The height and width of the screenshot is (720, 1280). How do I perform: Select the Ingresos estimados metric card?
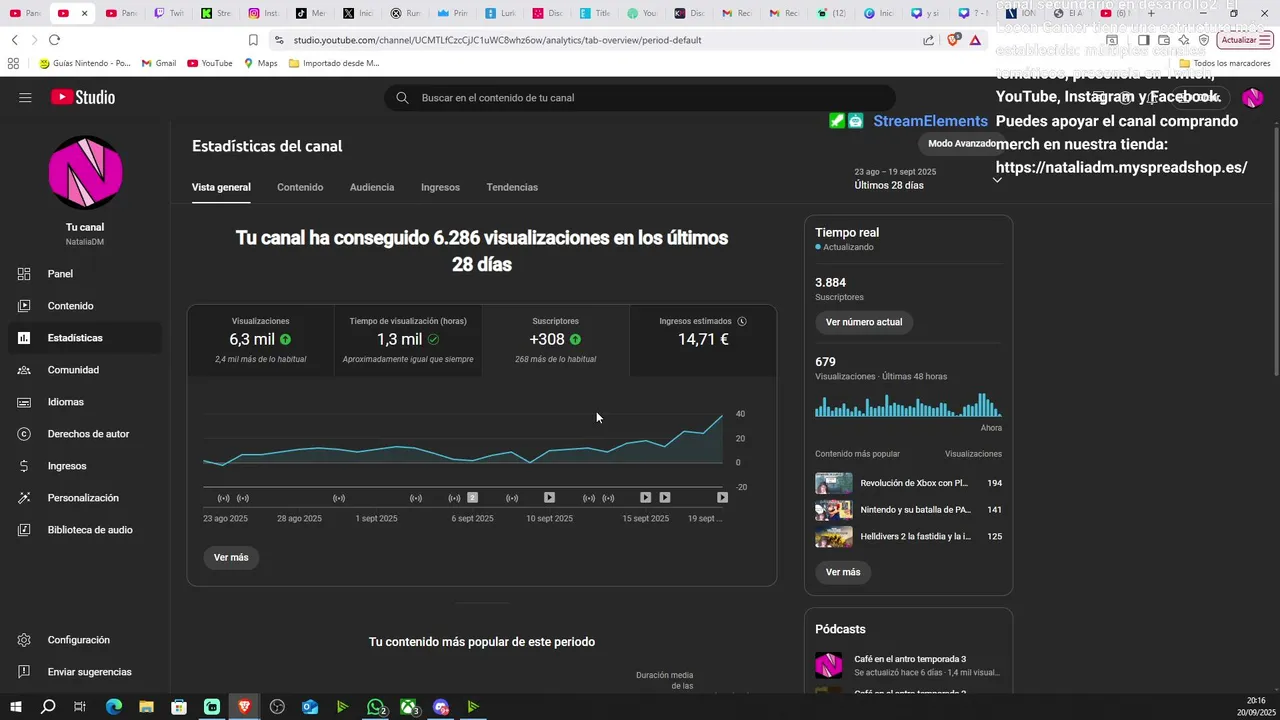tap(703, 341)
